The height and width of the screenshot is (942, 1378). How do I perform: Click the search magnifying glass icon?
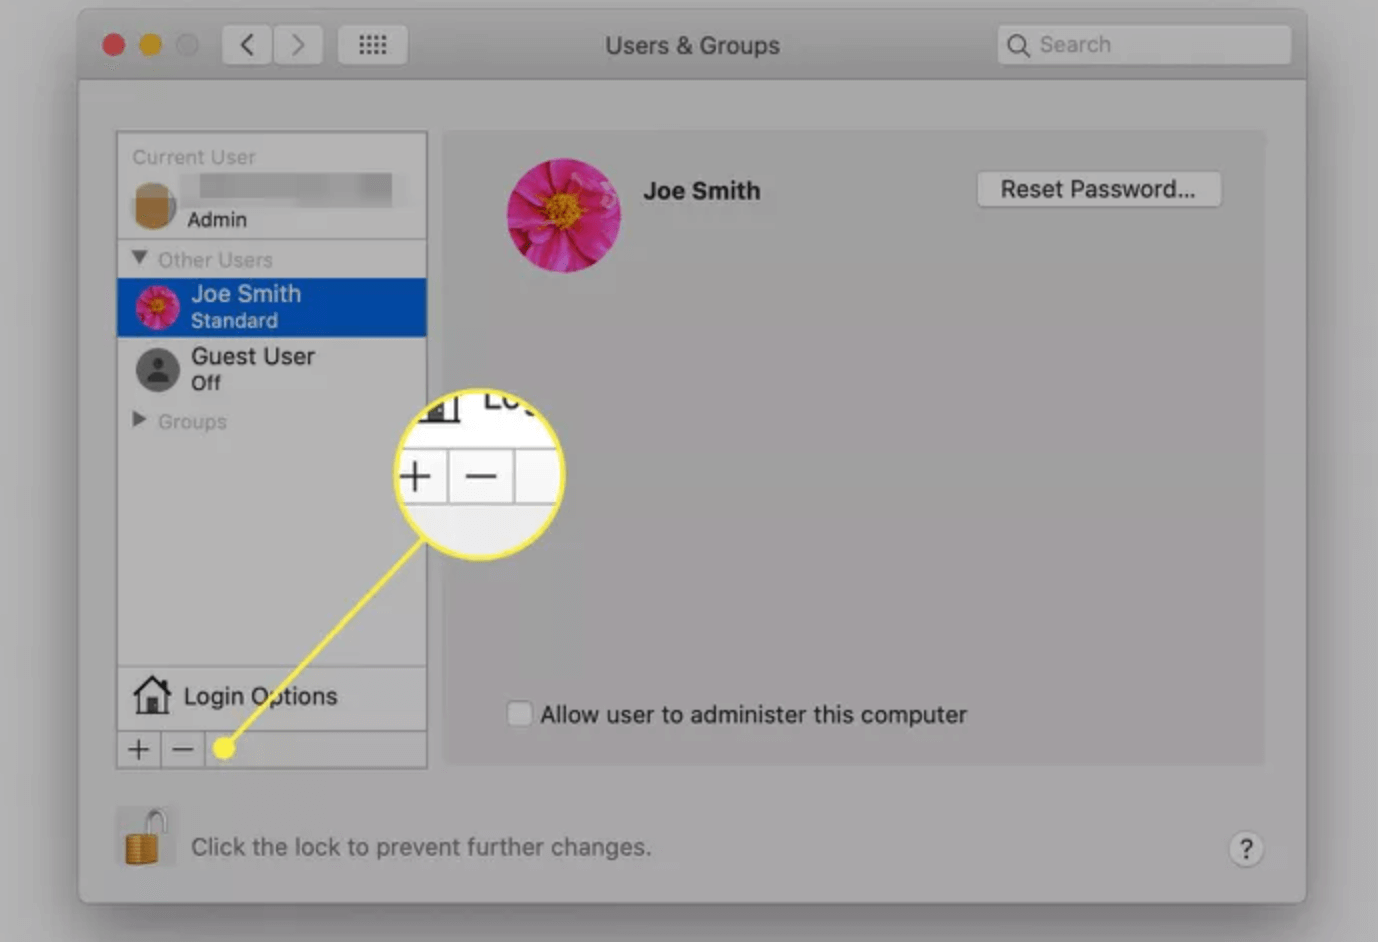[x=1017, y=44]
